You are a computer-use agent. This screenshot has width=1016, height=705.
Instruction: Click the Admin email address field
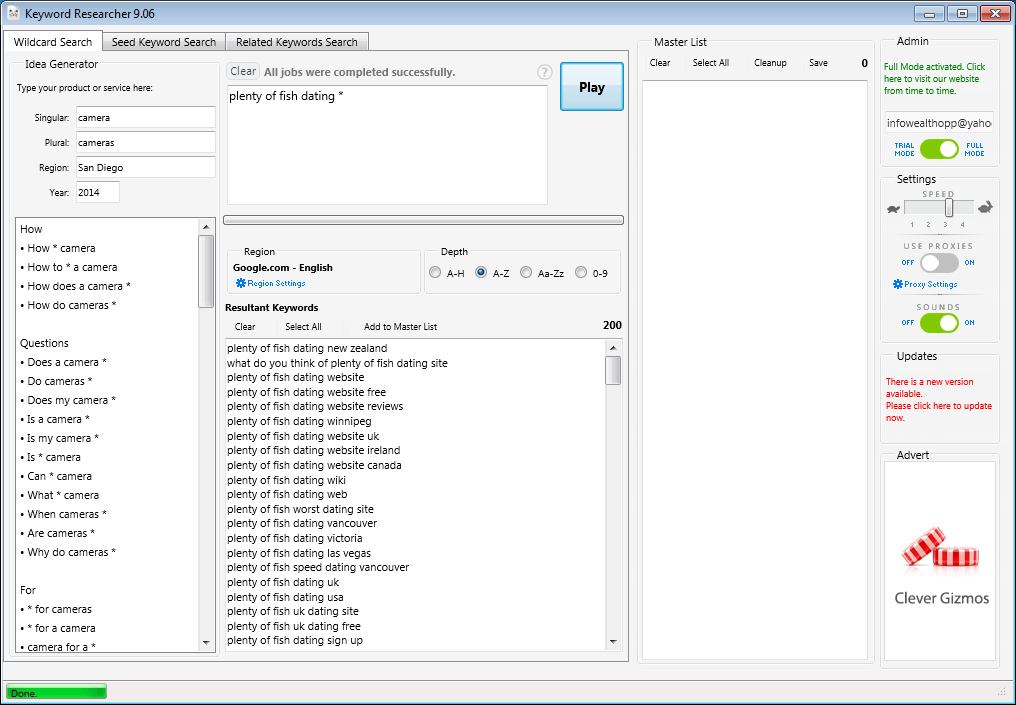pyautogui.click(x=939, y=122)
